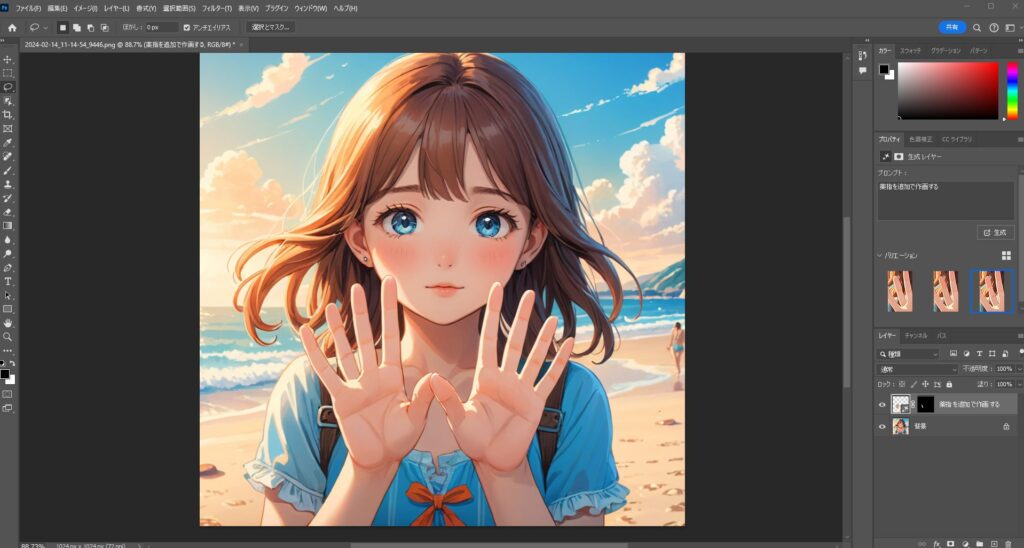
Task: Select the Brush tool
Action: 8,170
